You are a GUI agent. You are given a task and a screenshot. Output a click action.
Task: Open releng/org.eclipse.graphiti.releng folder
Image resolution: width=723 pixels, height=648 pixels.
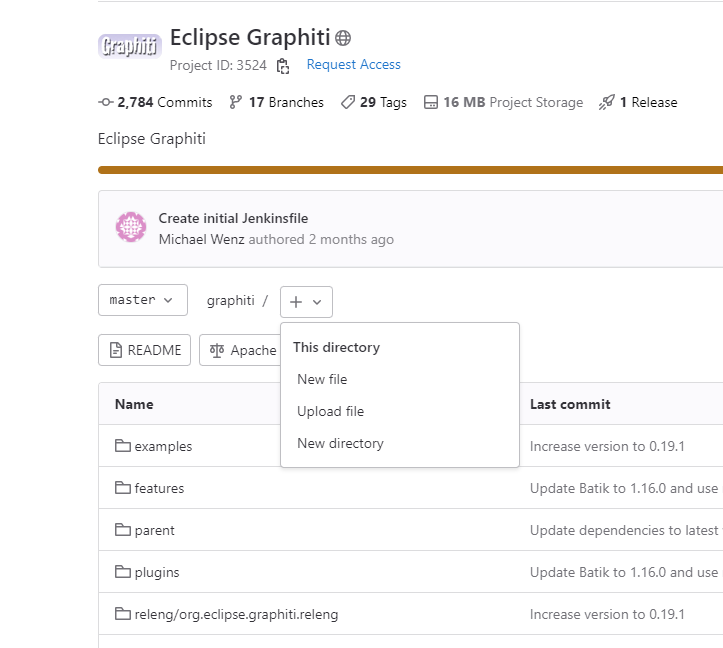[x=237, y=614]
